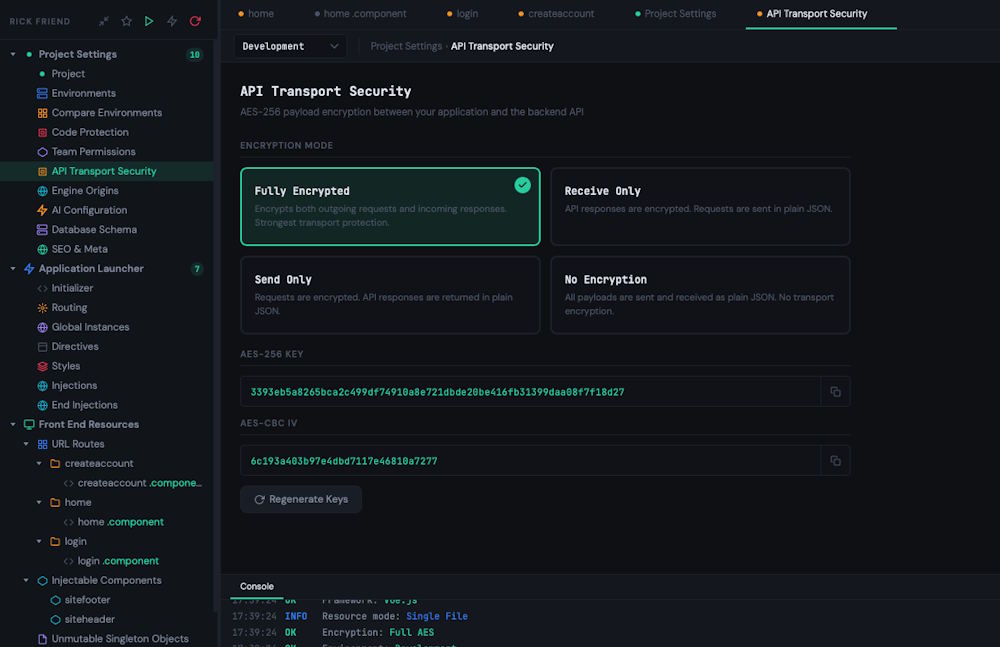Click the green play run icon
This screenshot has width=1000, height=647.
149,21
